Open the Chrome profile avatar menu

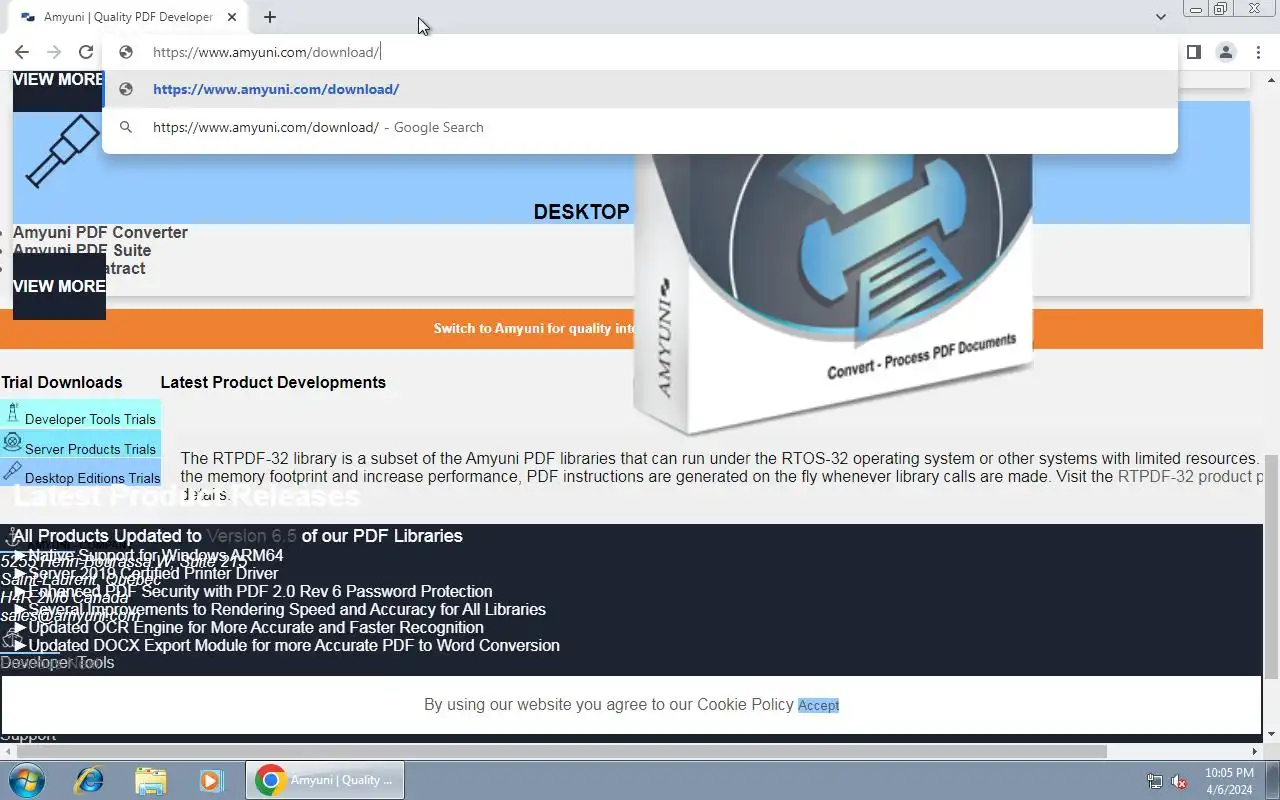coord(1225,52)
